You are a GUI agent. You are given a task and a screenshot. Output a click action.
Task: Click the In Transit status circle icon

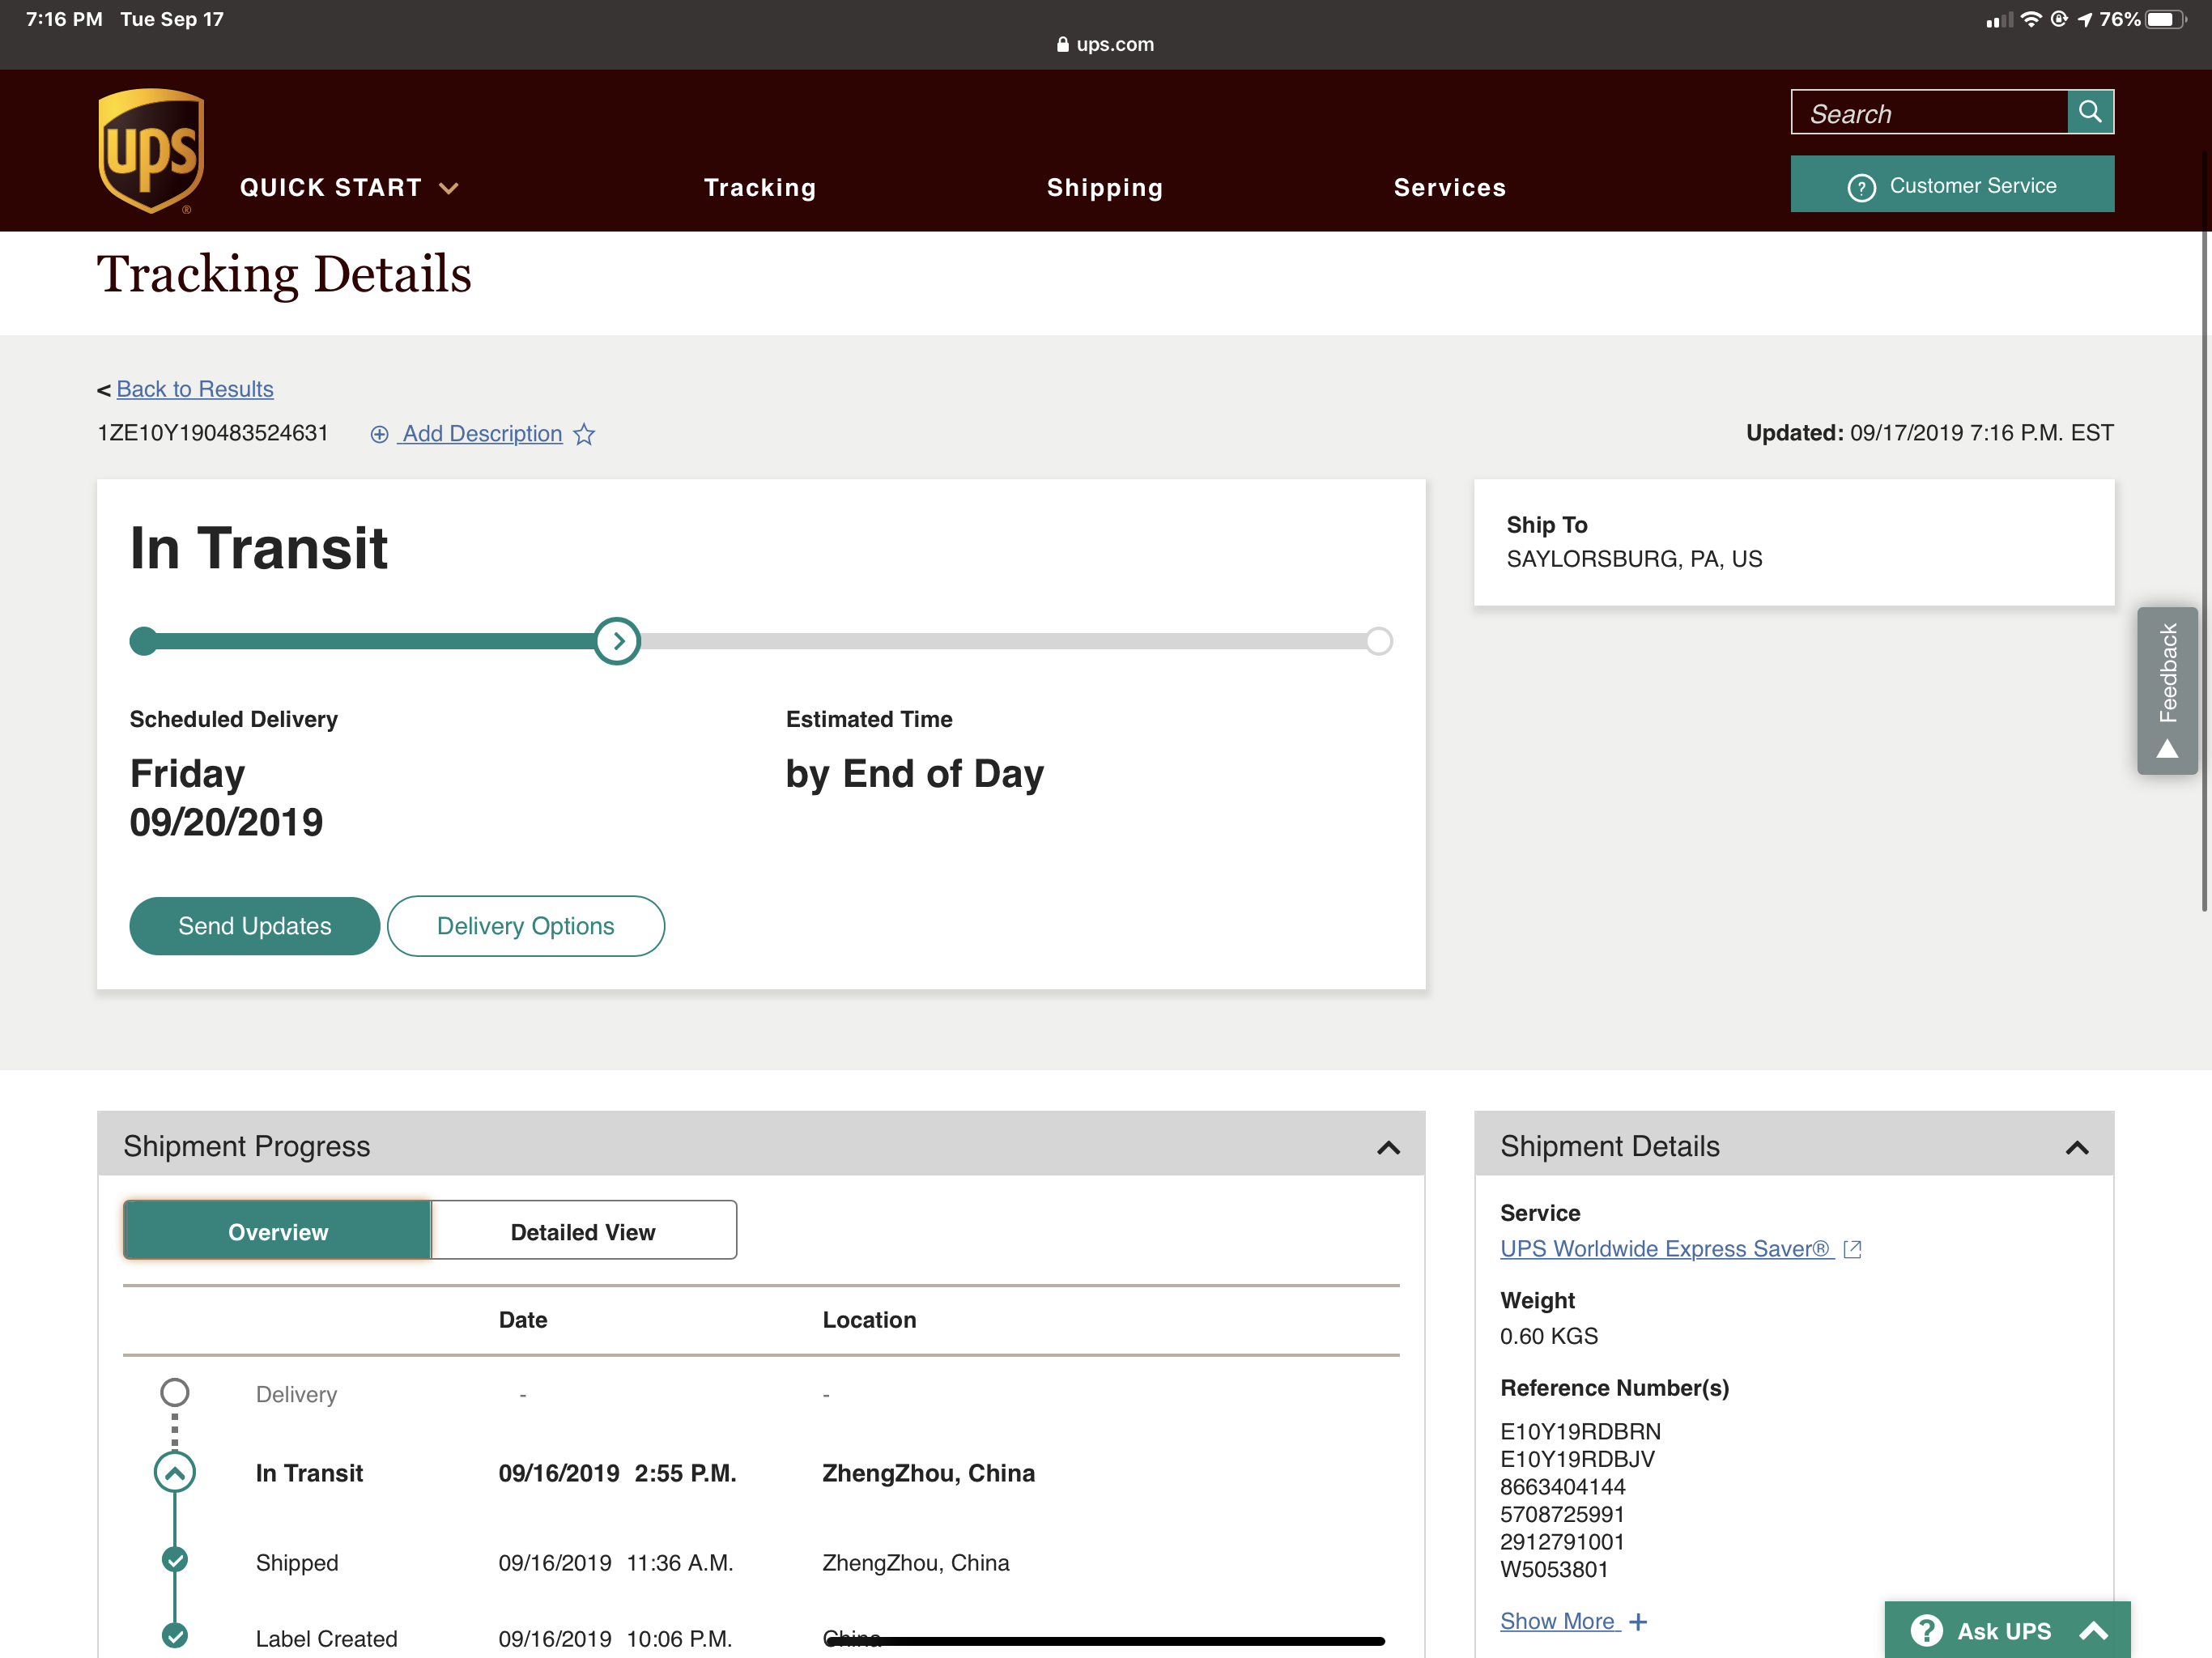[x=175, y=1472]
